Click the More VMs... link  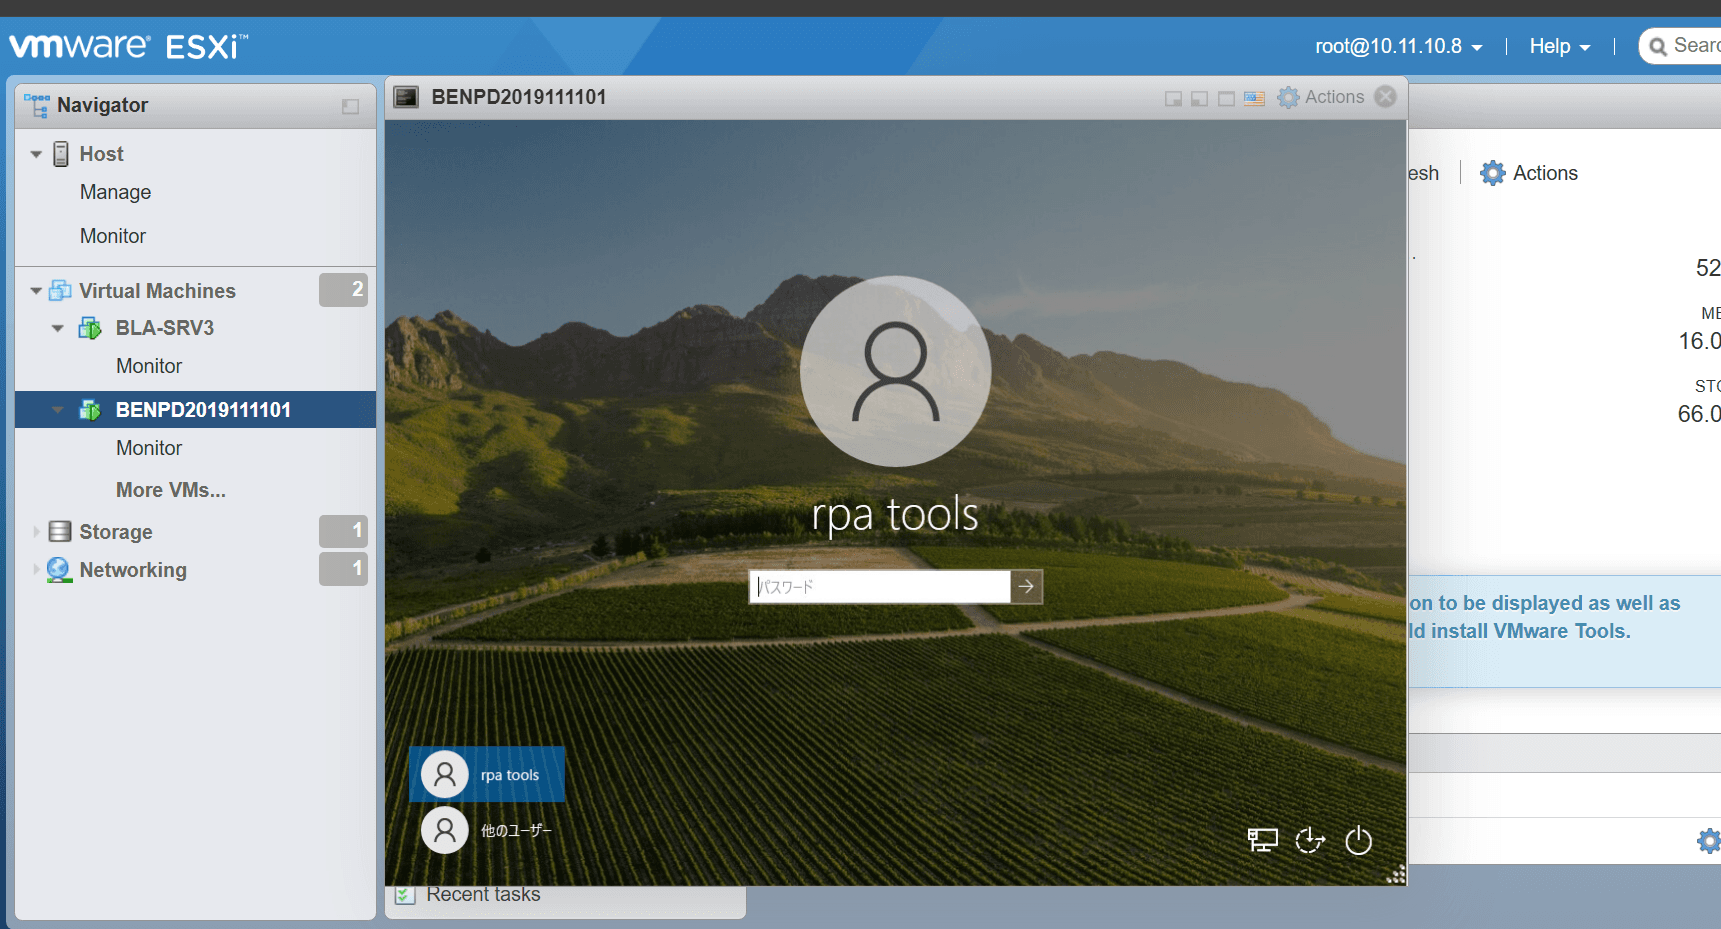170,490
